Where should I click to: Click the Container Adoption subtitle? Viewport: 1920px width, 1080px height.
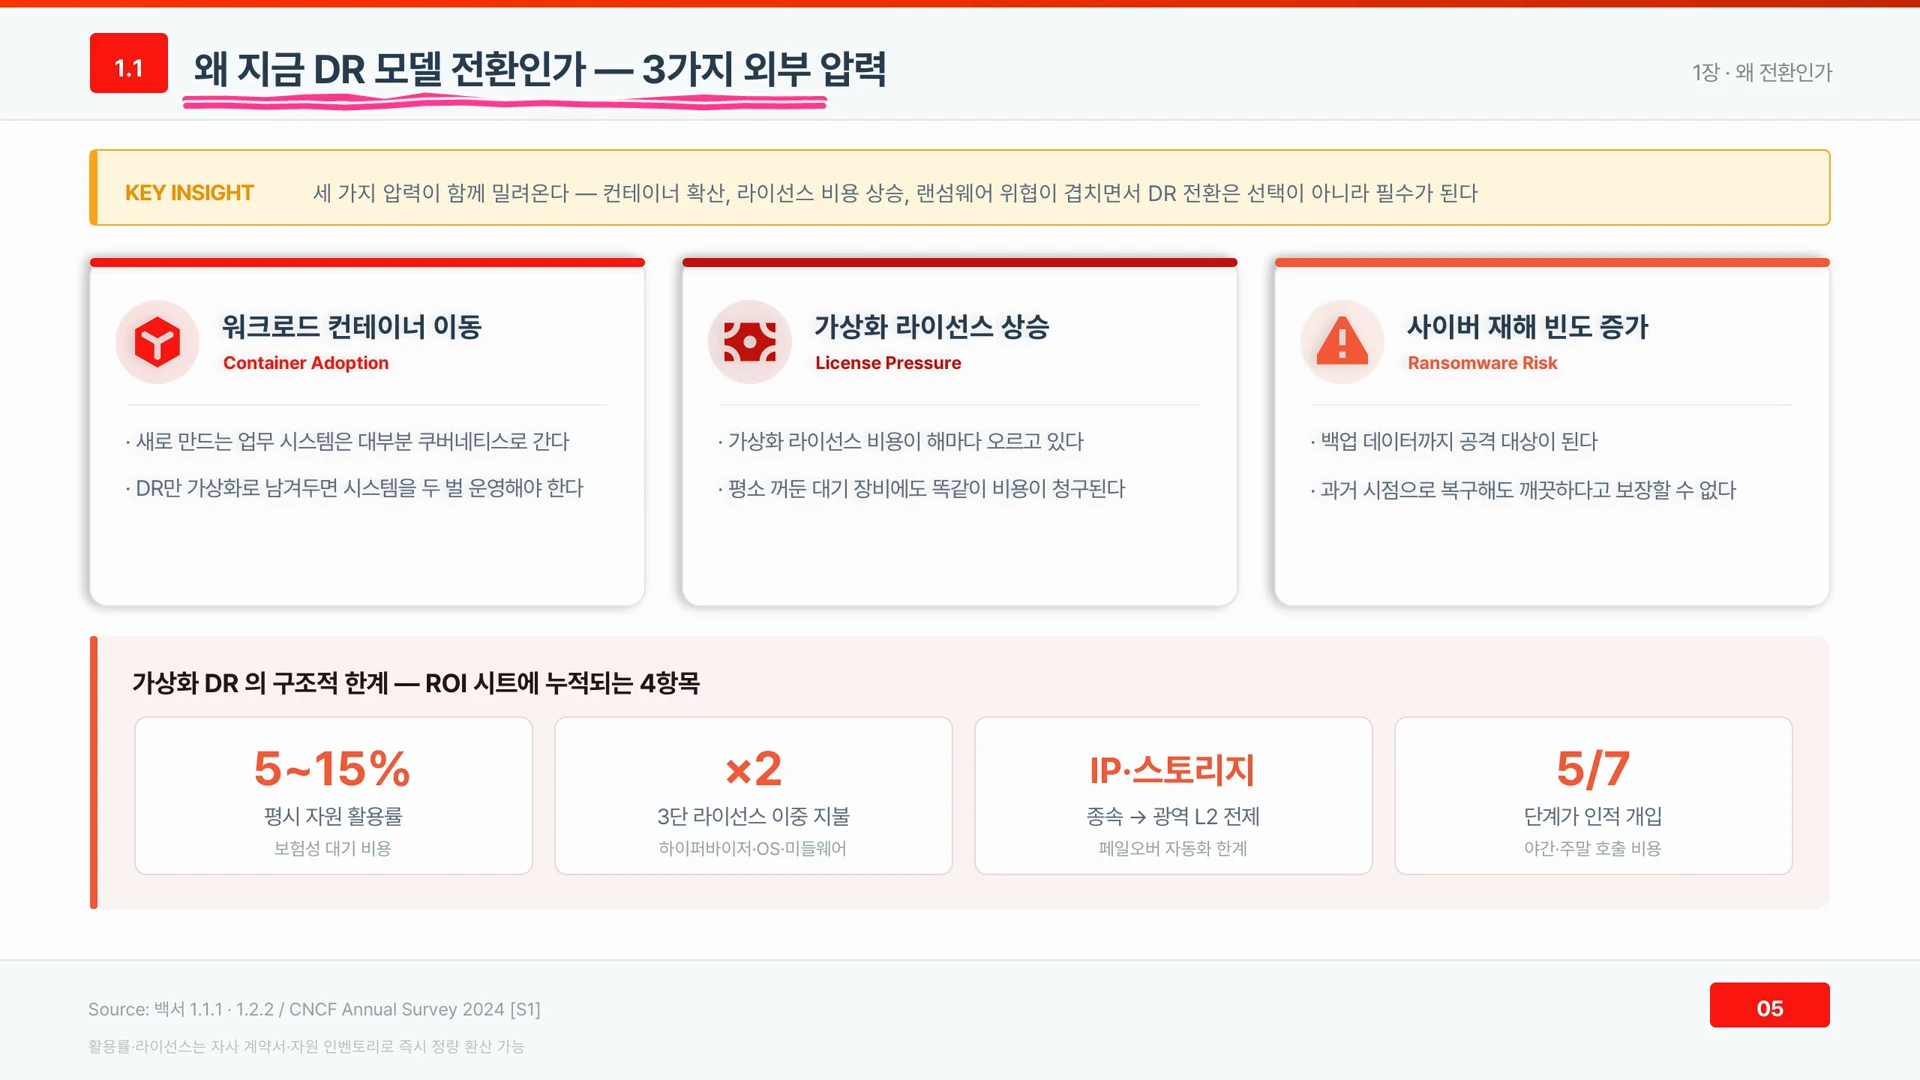coord(306,363)
